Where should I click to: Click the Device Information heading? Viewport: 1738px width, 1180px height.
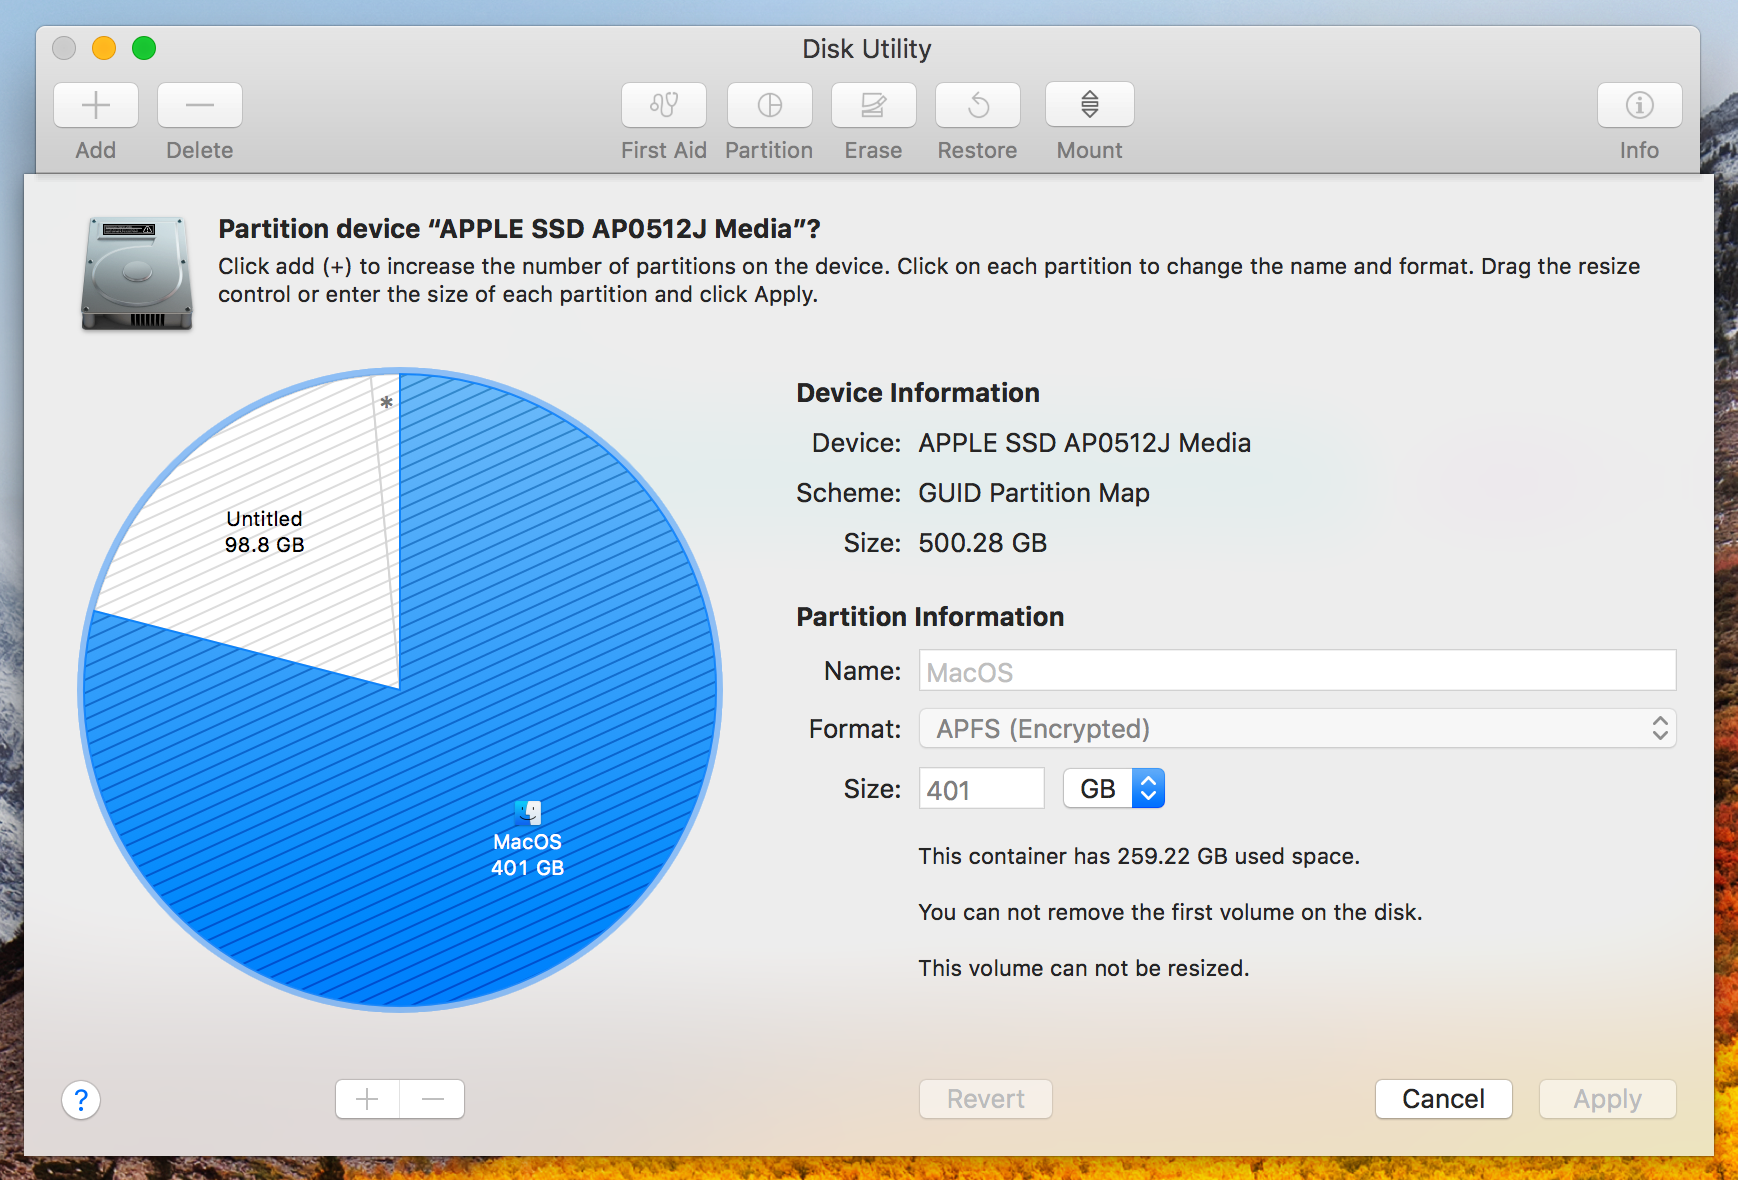pyautogui.click(x=918, y=393)
